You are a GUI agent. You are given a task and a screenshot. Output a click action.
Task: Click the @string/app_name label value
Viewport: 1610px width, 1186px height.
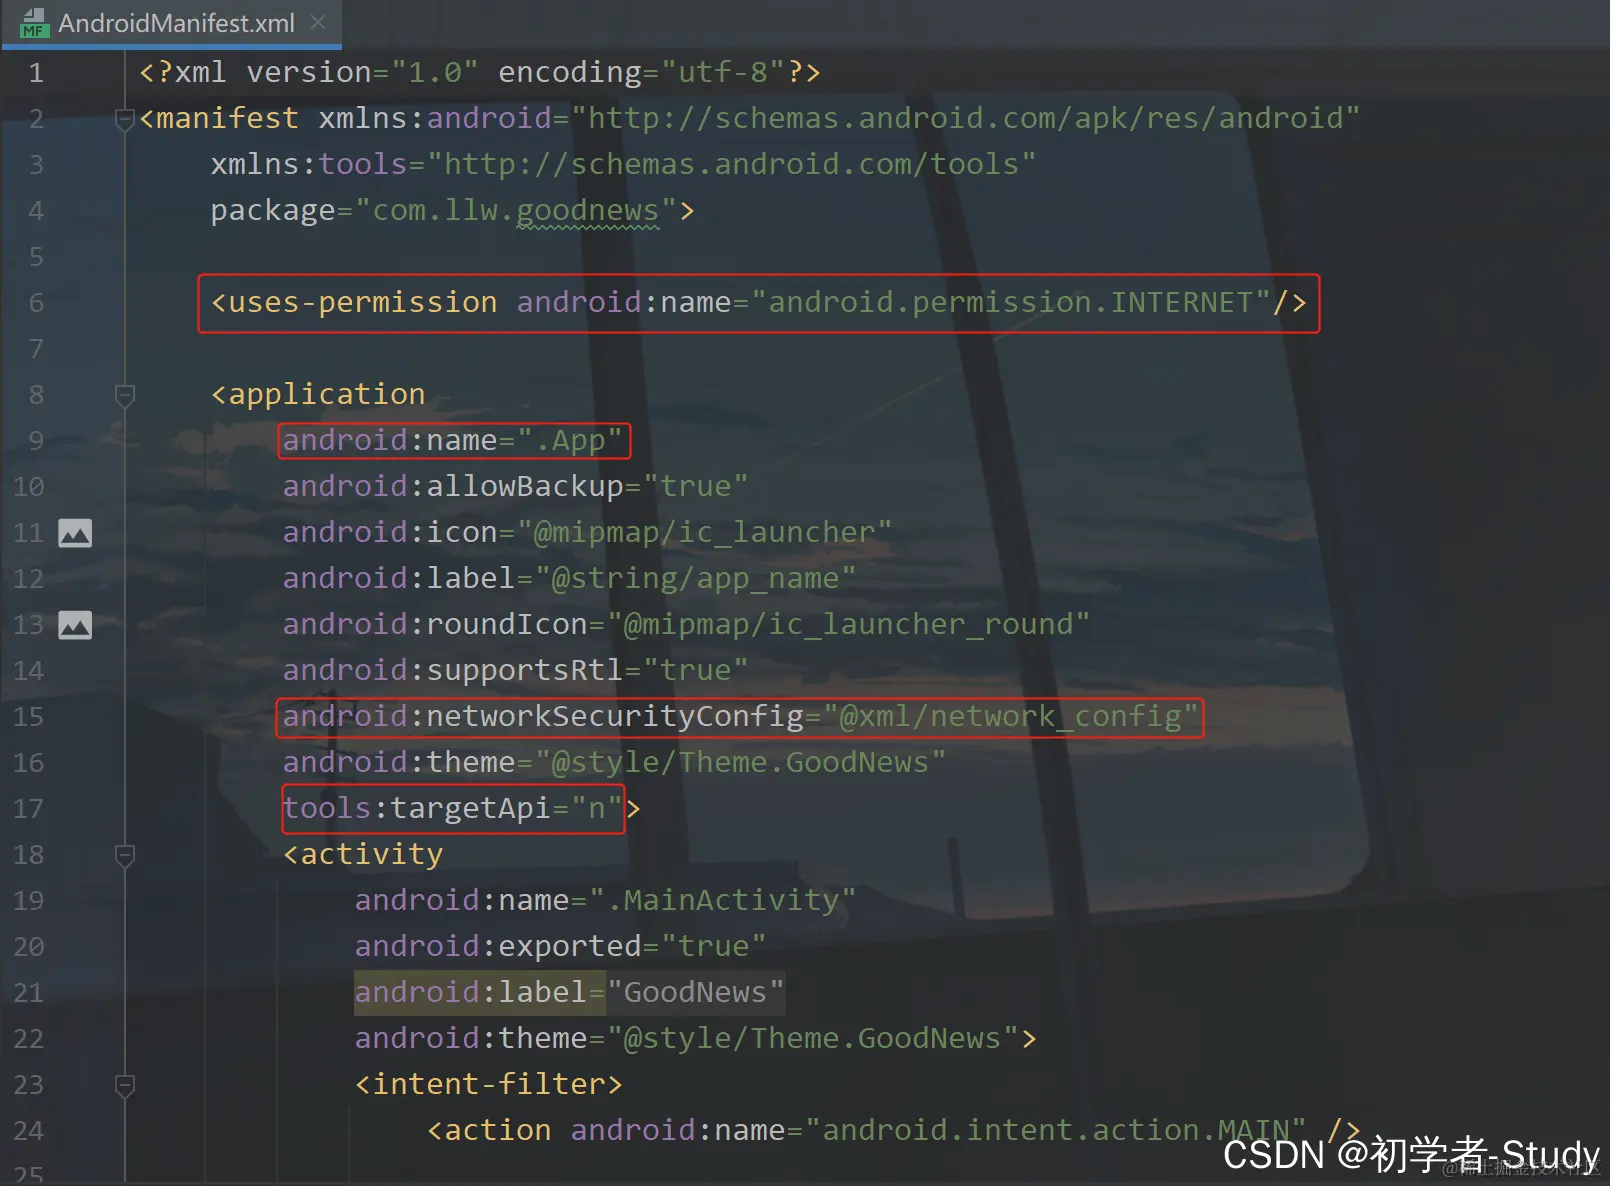(x=695, y=579)
